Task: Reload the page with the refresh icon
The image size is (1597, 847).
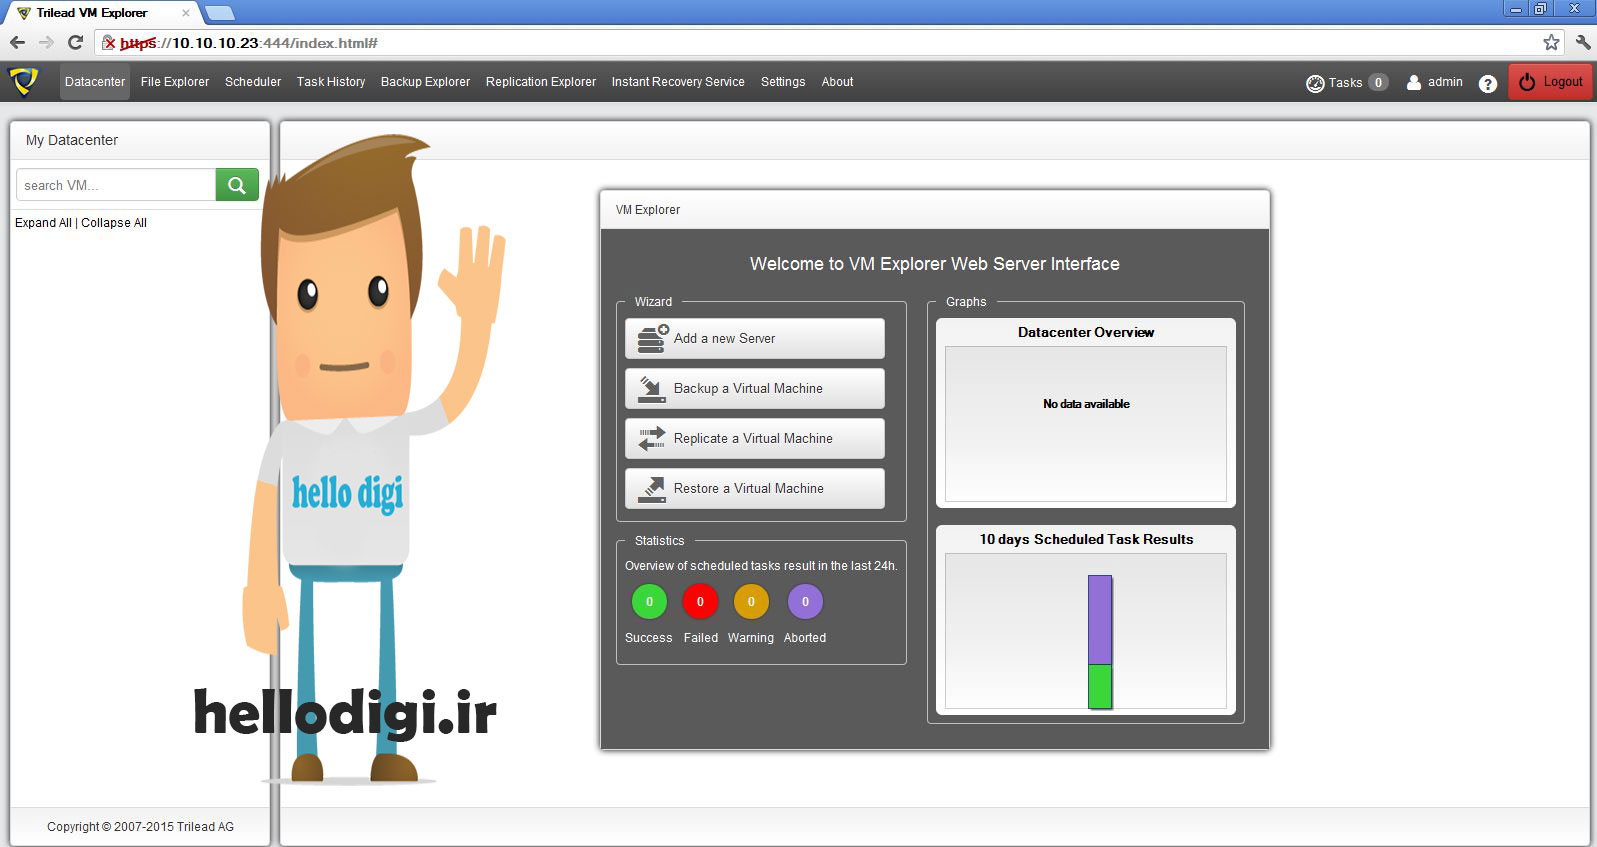Action: (x=75, y=42)
